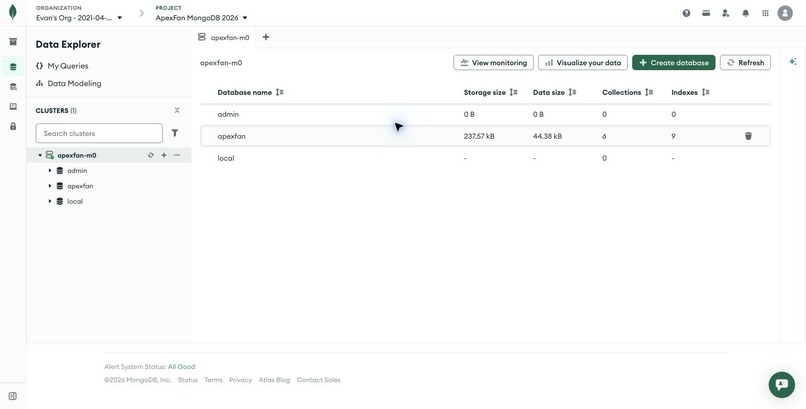
Task: Sort by Storage size column
Action: pyautogui.click(x=514, y=92)
